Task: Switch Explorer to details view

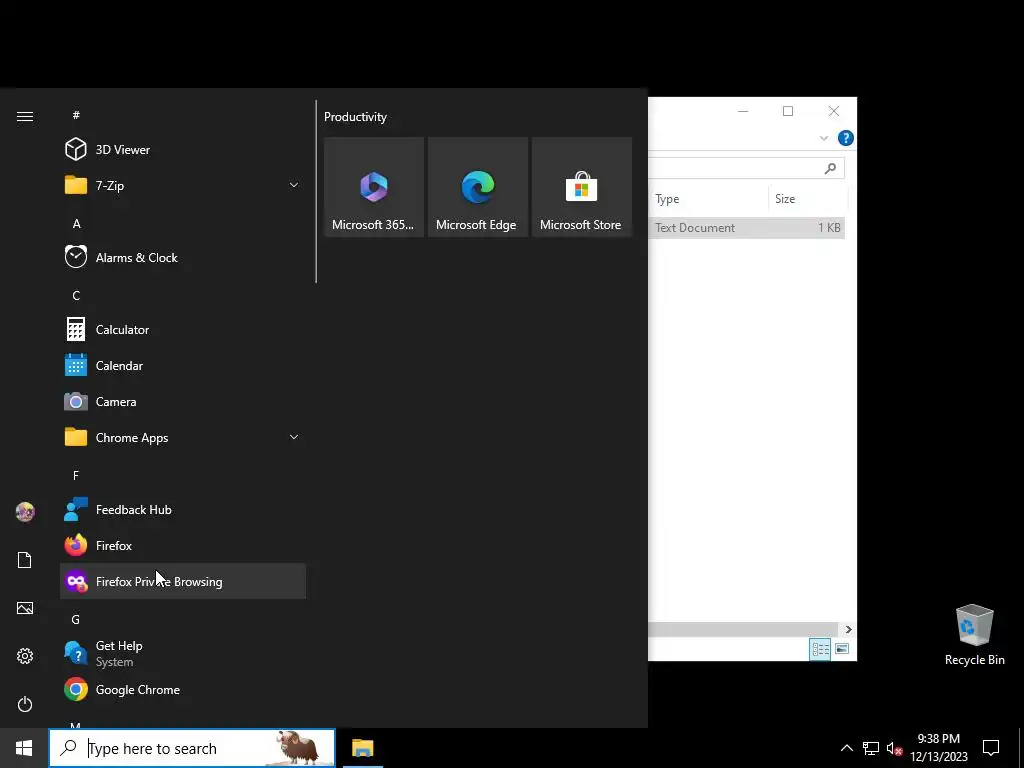Action: [820, 649]
